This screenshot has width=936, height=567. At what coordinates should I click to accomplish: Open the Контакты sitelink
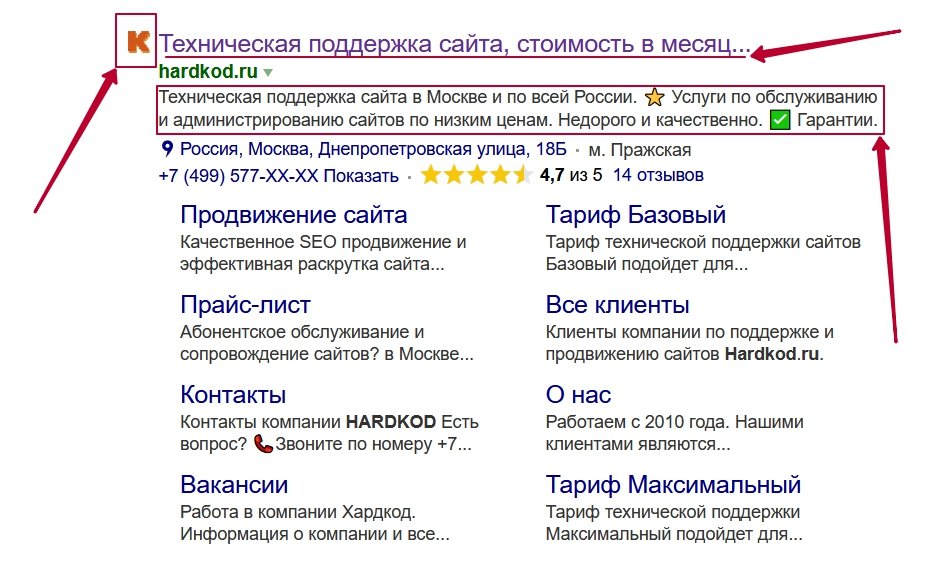tap(233, 395)
